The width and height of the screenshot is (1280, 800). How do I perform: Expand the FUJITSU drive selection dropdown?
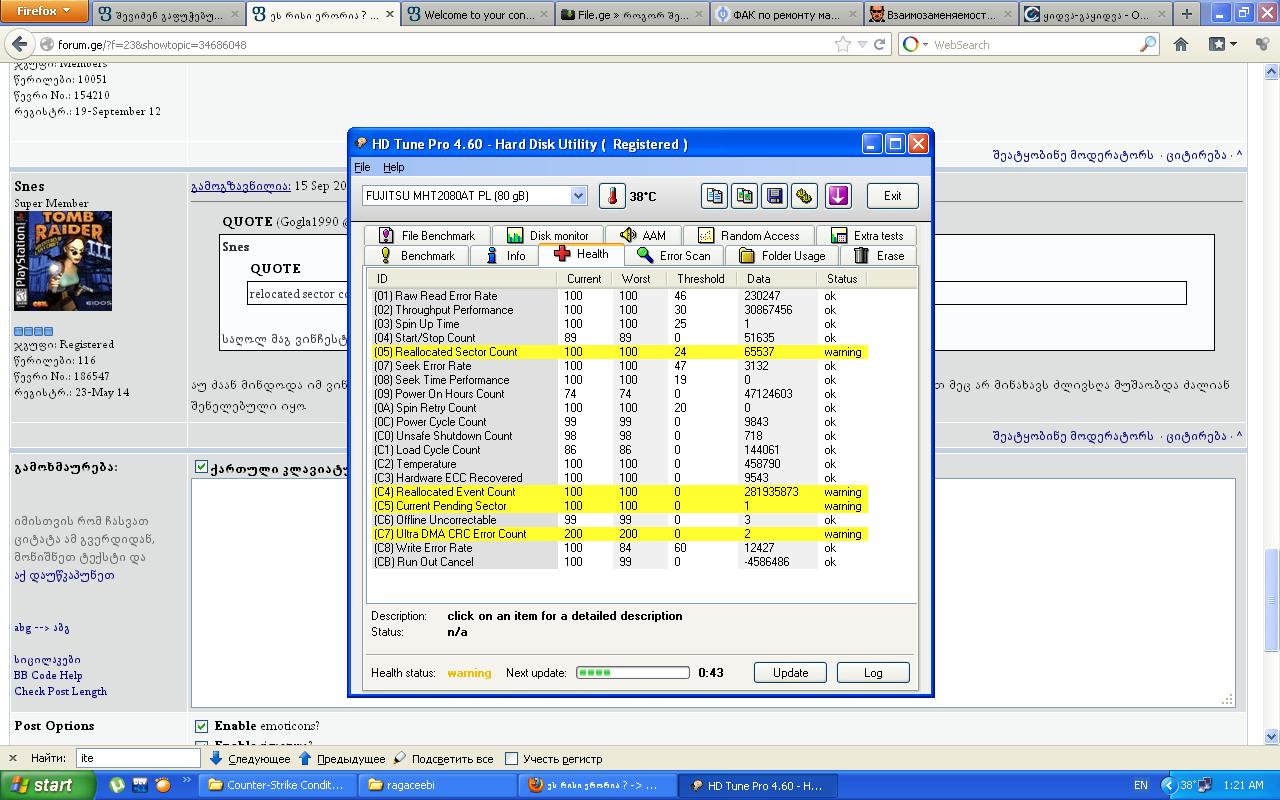pyautogui.click(x=578, y=196)
